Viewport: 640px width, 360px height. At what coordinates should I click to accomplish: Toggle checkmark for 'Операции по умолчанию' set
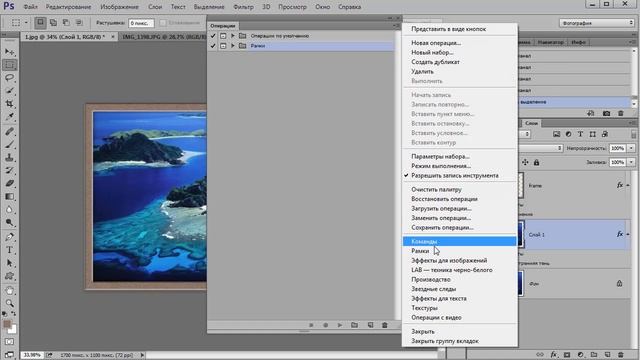click(213, 36)
